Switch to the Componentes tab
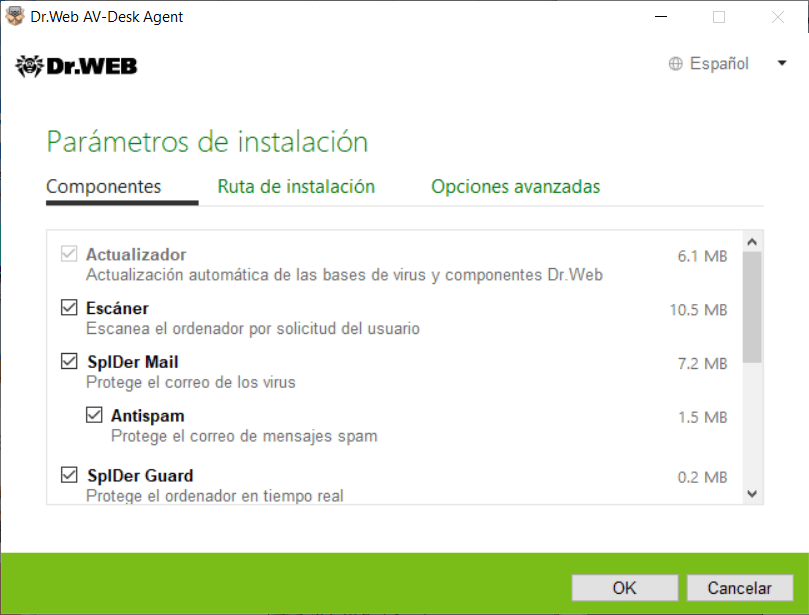Screen dimensions: 809x615 click(x=104, y=186)
